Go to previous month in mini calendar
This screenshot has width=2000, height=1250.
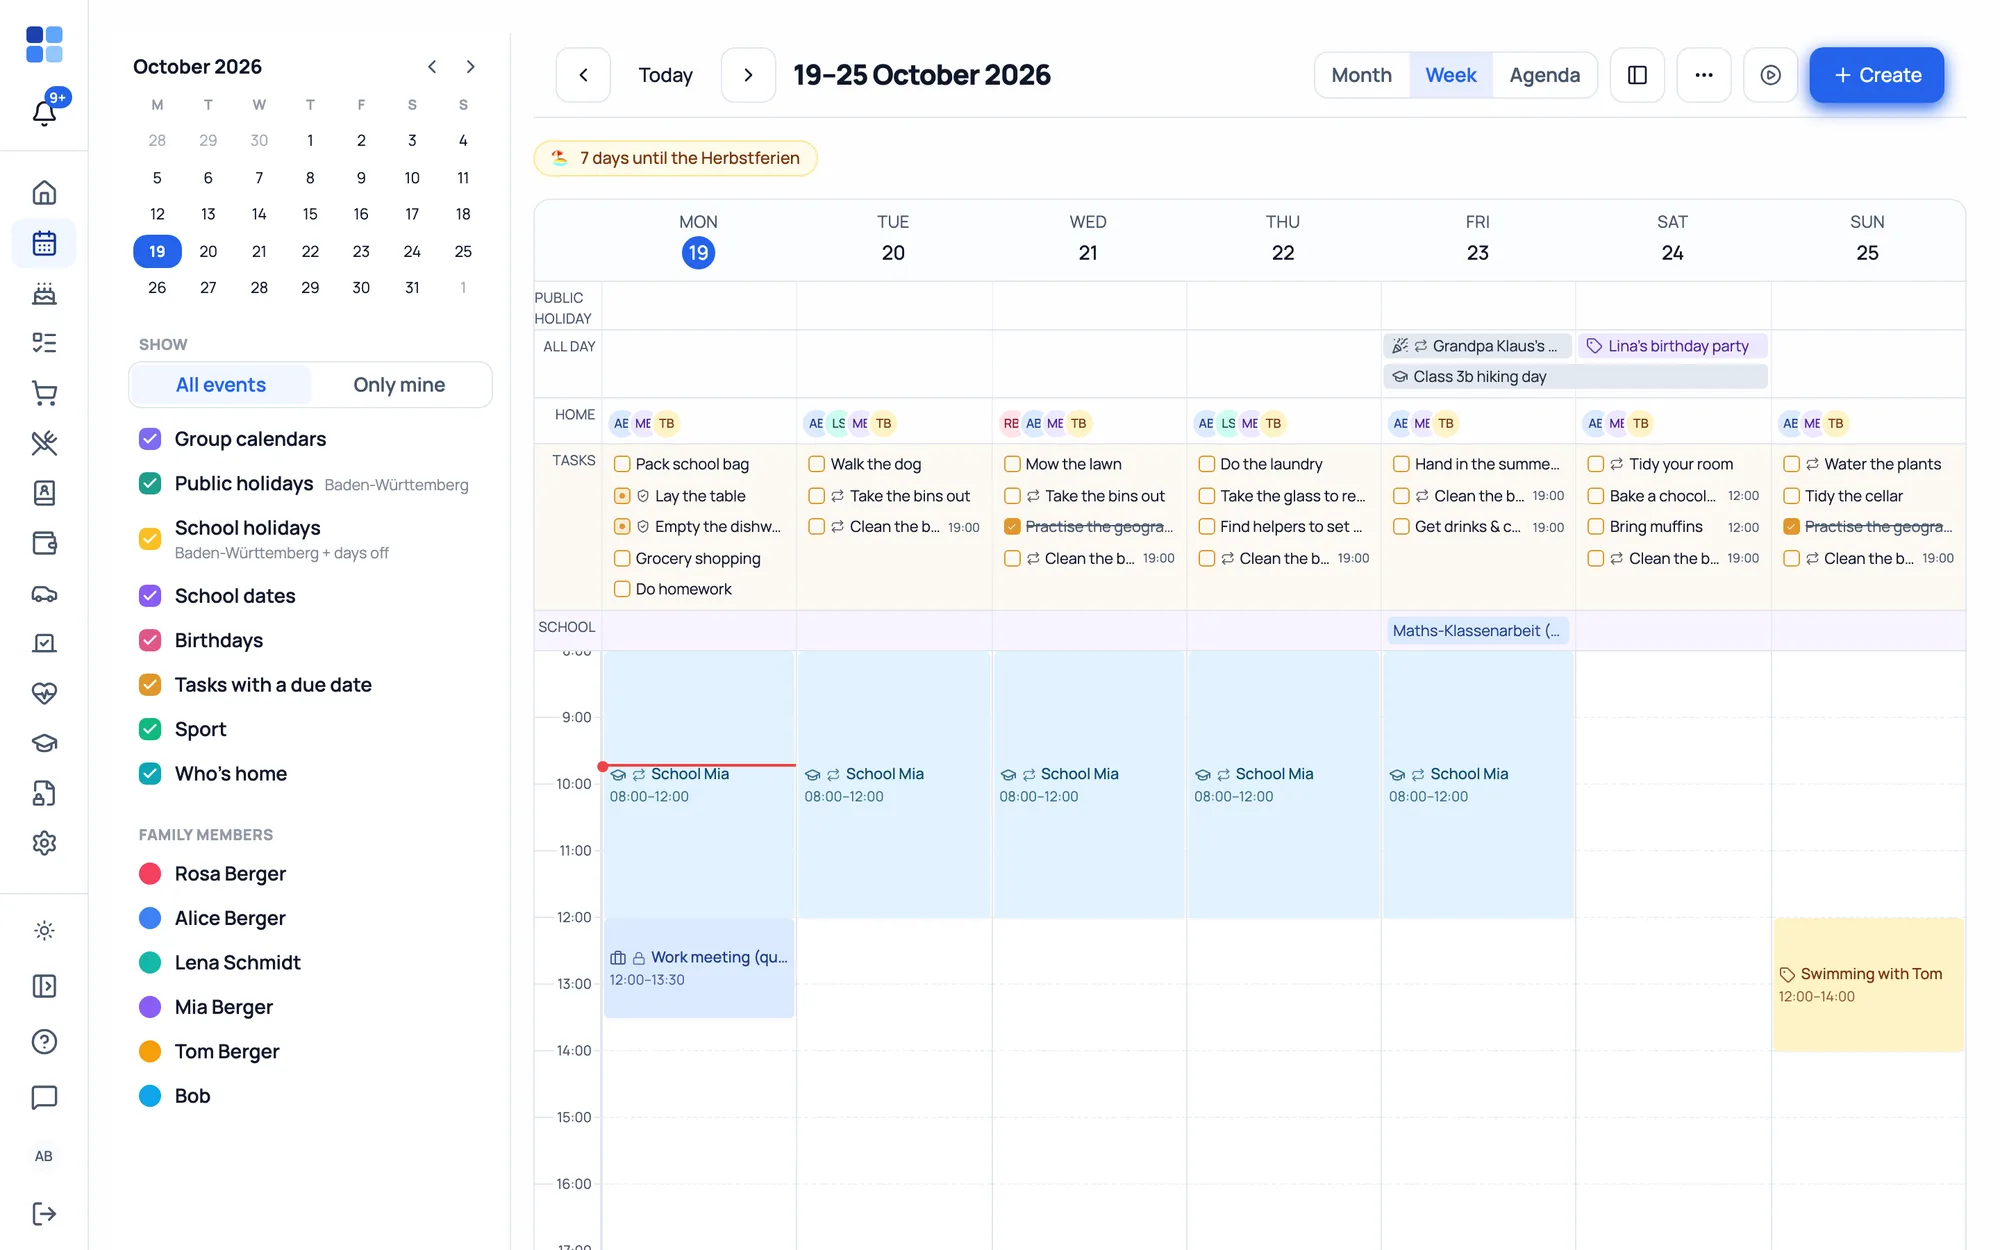pos(432,67)
